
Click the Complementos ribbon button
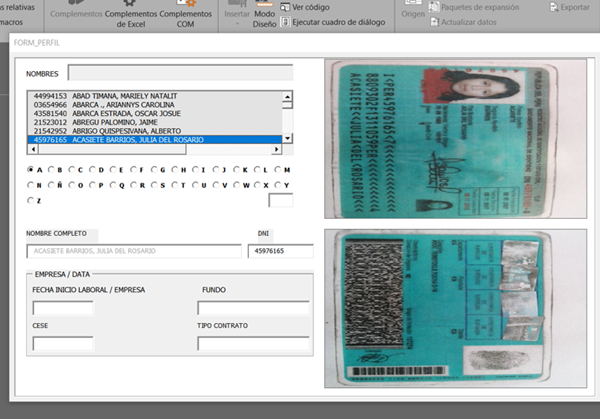tap(77, 15)
